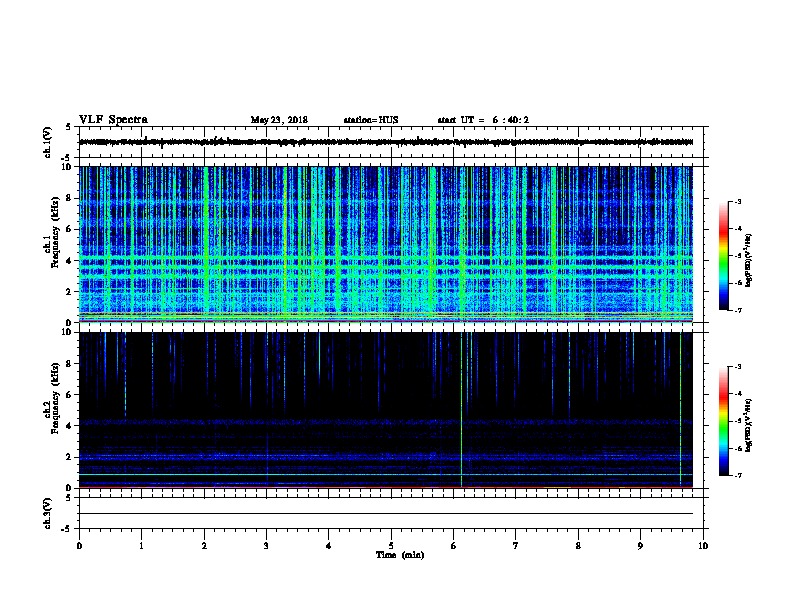Image resolution: width=792 pixels, height=612 pixels.
Task: Click the time axis tick label "7"
Action: [516, 546]
